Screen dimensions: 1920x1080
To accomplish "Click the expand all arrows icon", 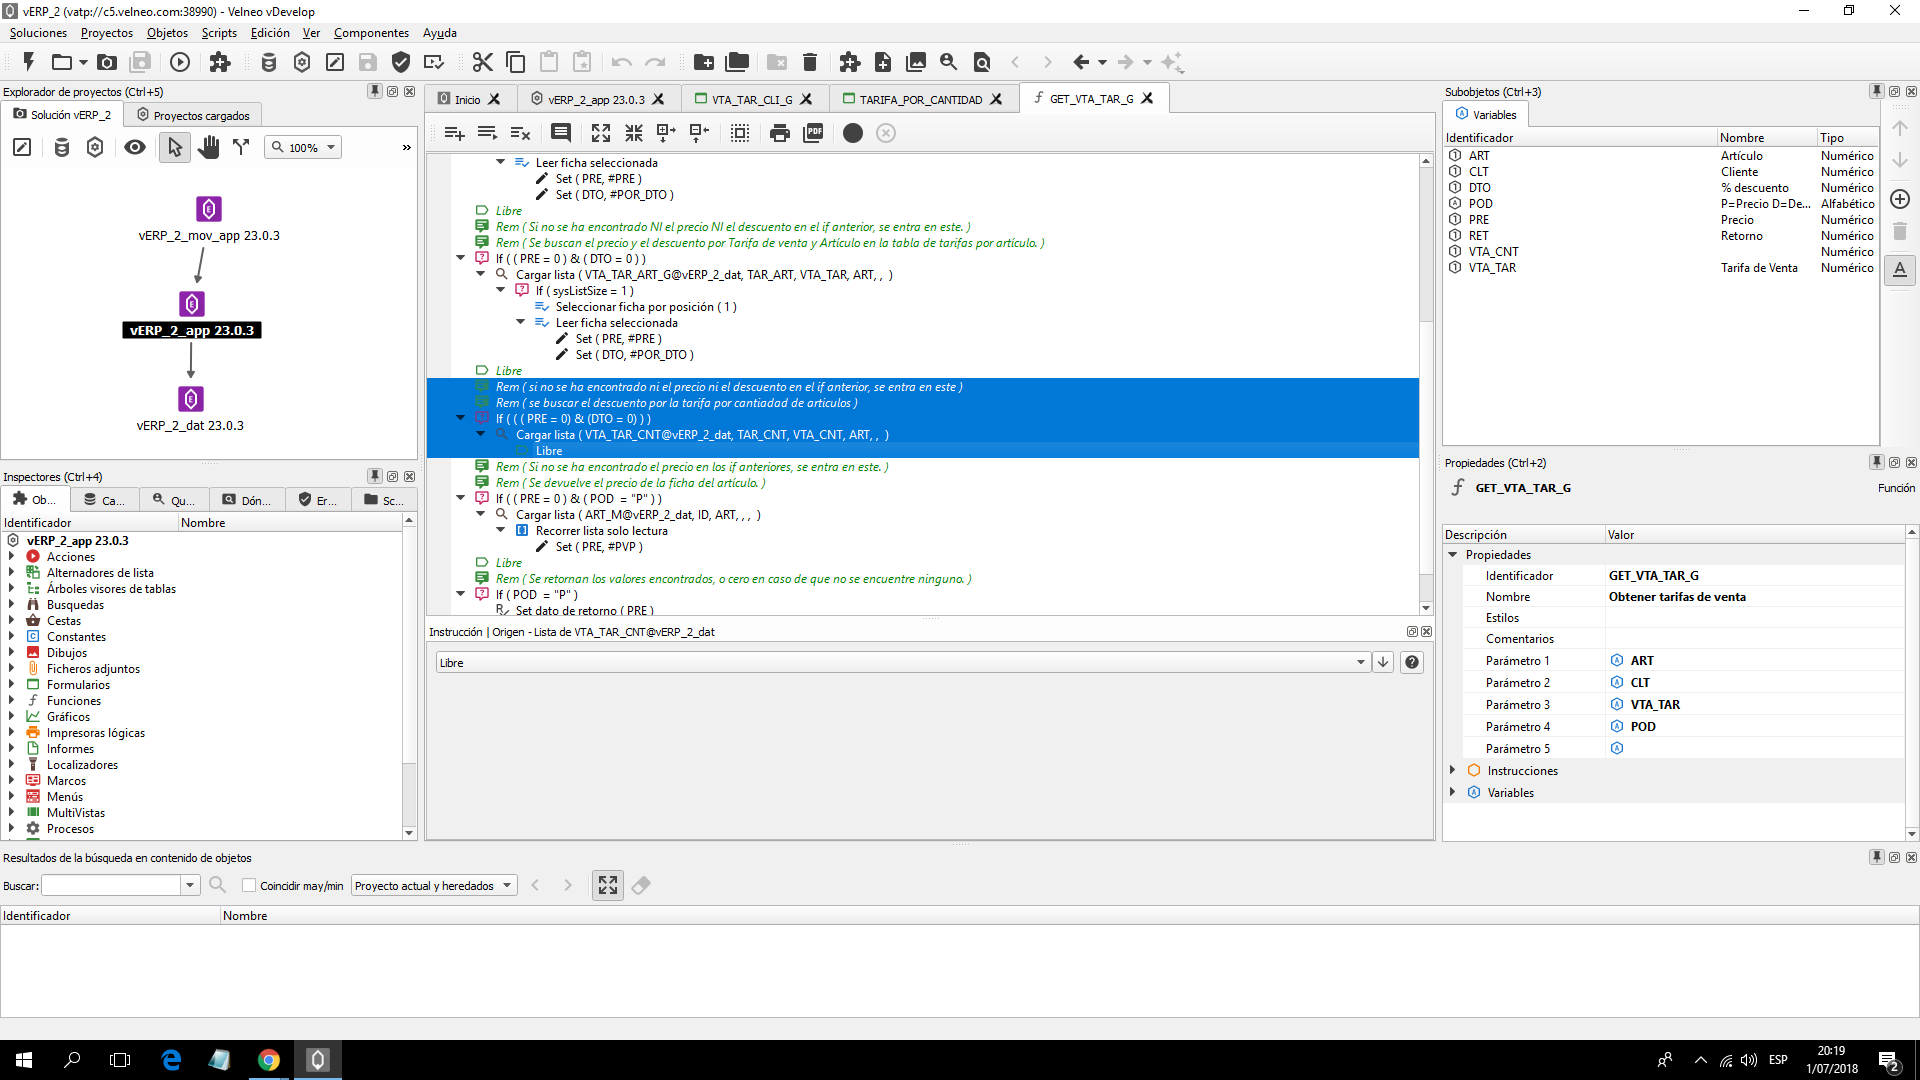I will point(601,133).
